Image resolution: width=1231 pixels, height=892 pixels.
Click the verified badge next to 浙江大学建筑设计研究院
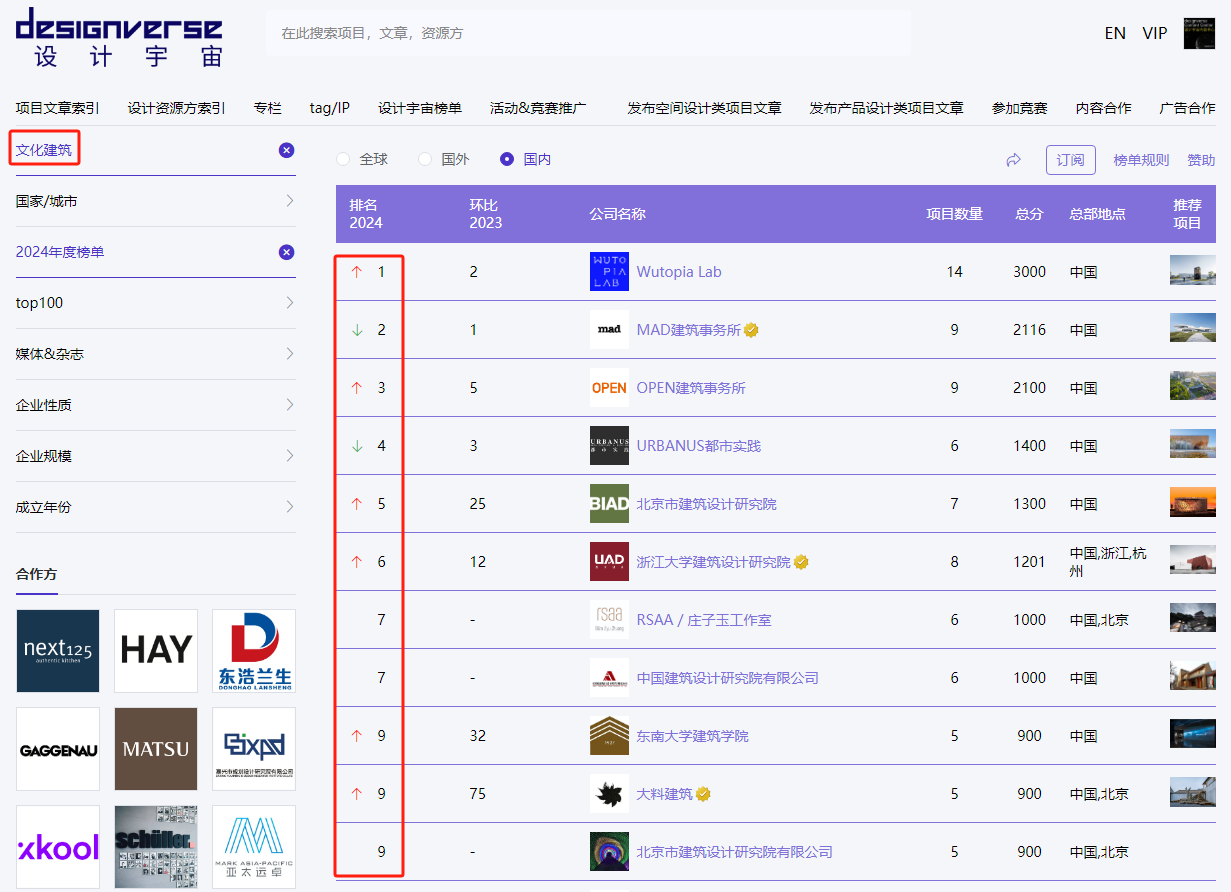pos(801,562)
